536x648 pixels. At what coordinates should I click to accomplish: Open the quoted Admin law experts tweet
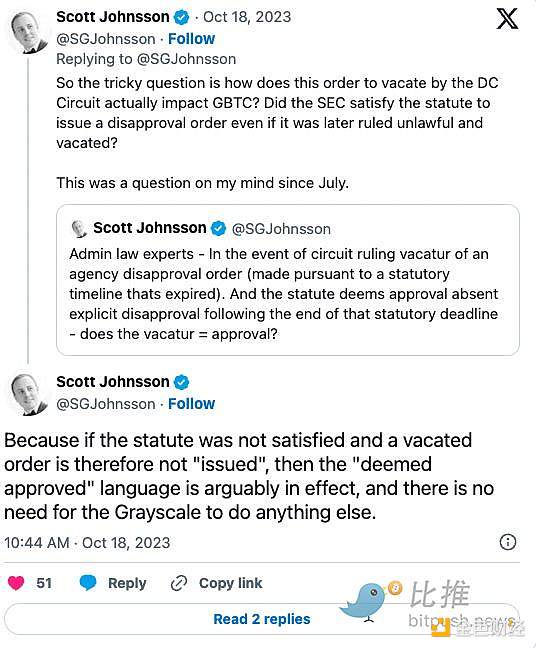tap(288, 280)
